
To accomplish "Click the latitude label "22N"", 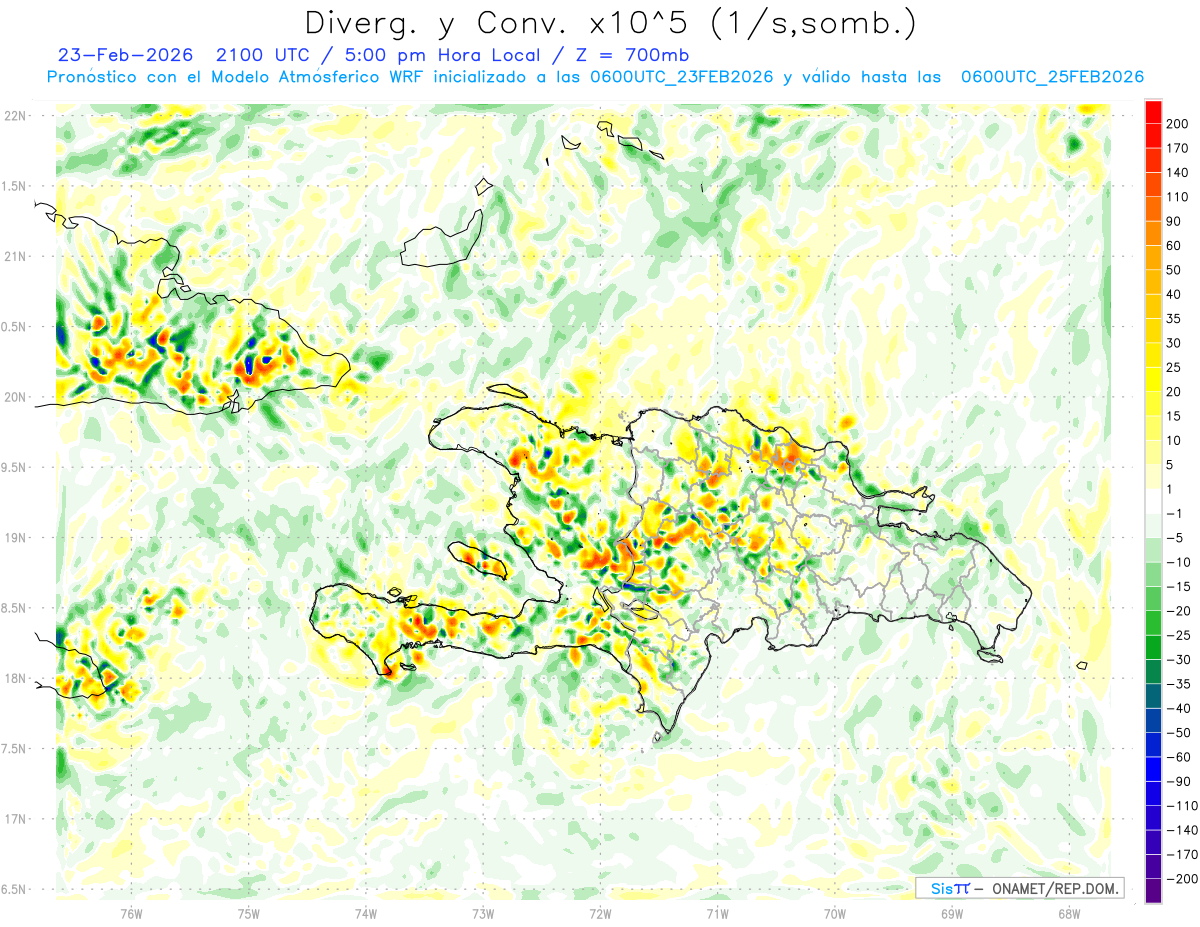I will [14, 116].
